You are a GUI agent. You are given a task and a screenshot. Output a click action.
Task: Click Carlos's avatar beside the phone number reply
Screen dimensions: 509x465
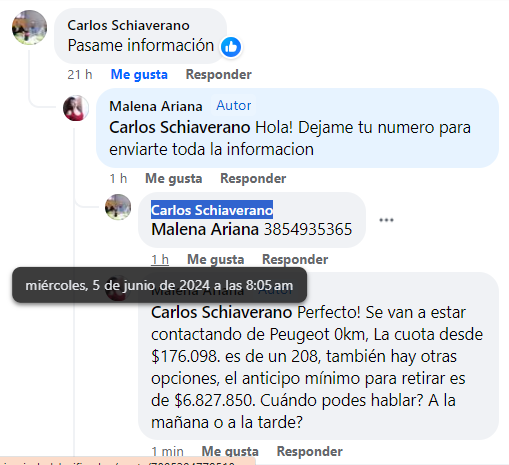coord(118,207)
